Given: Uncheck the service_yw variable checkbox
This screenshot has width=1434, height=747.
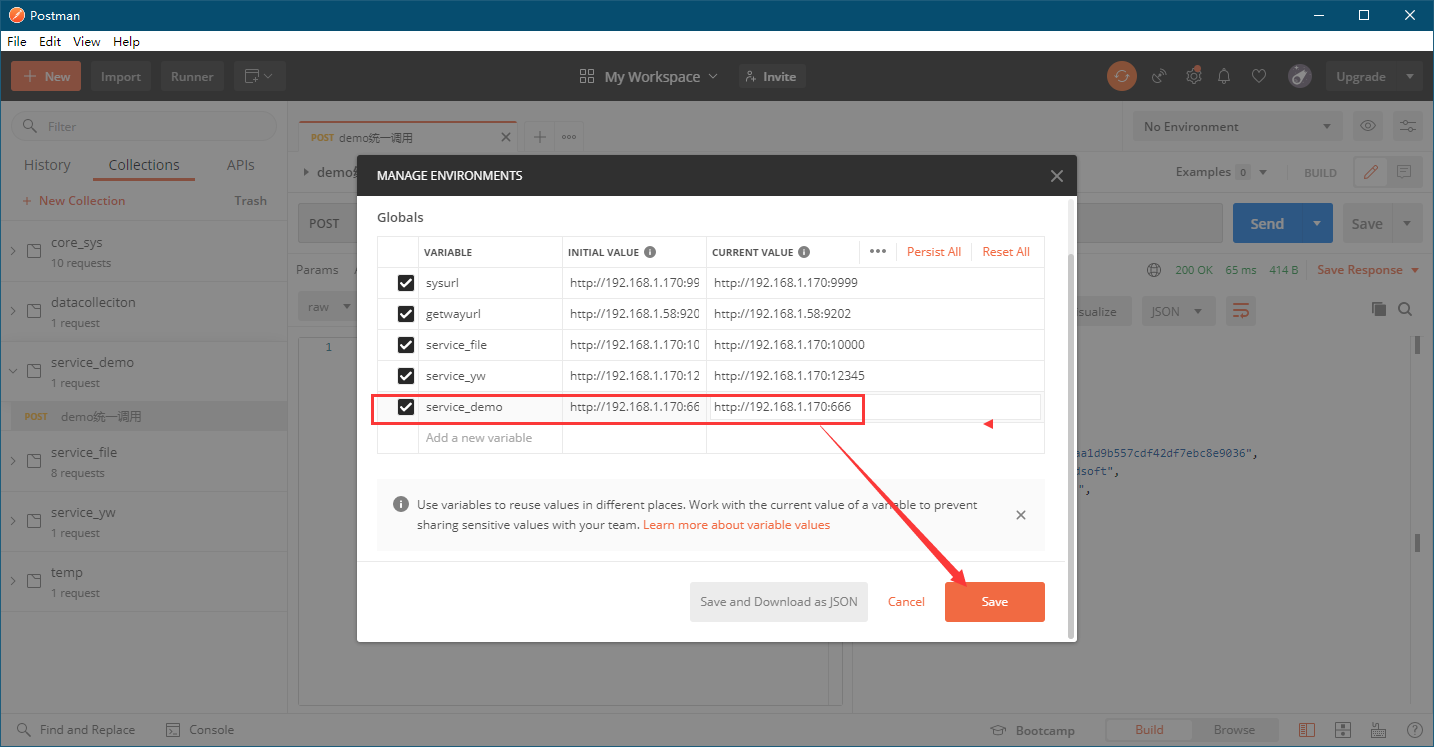Looking at the screenshot, I should (x=405, y=376).
